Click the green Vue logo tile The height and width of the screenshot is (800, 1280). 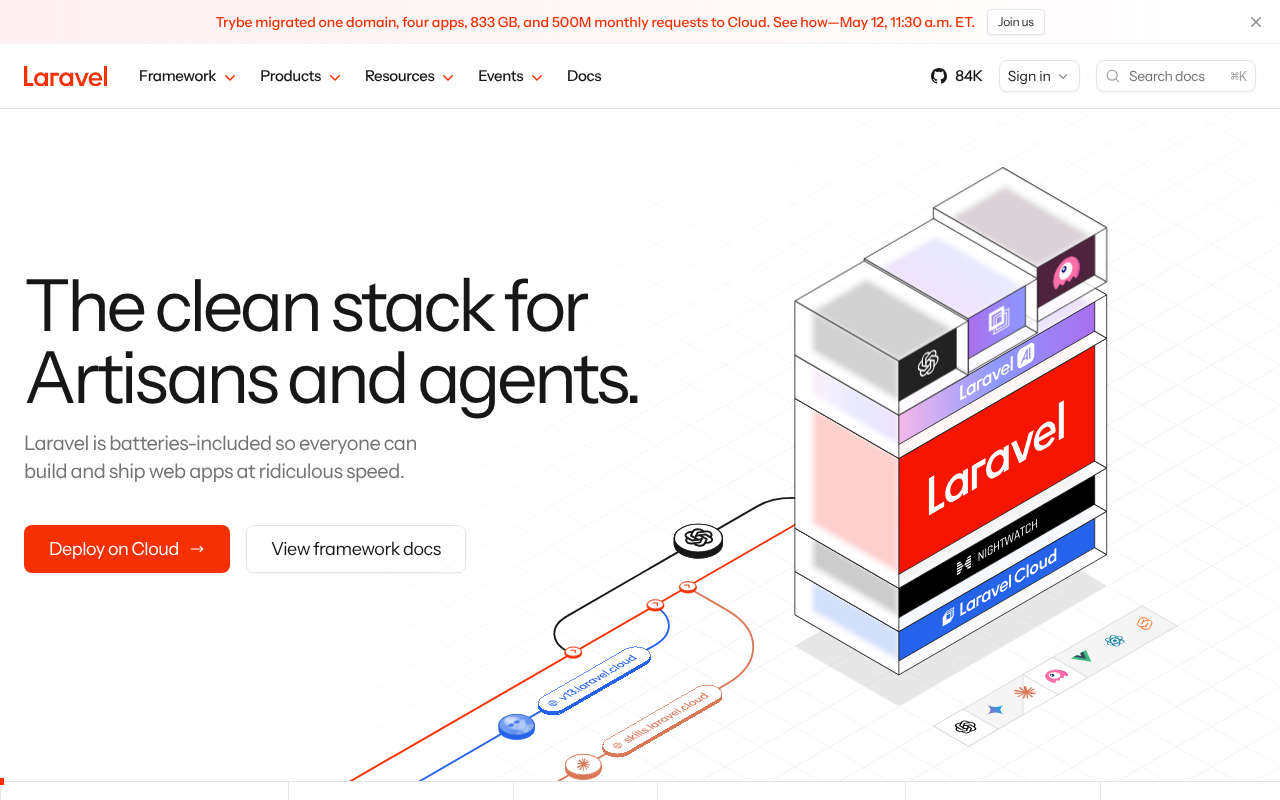1082,657
